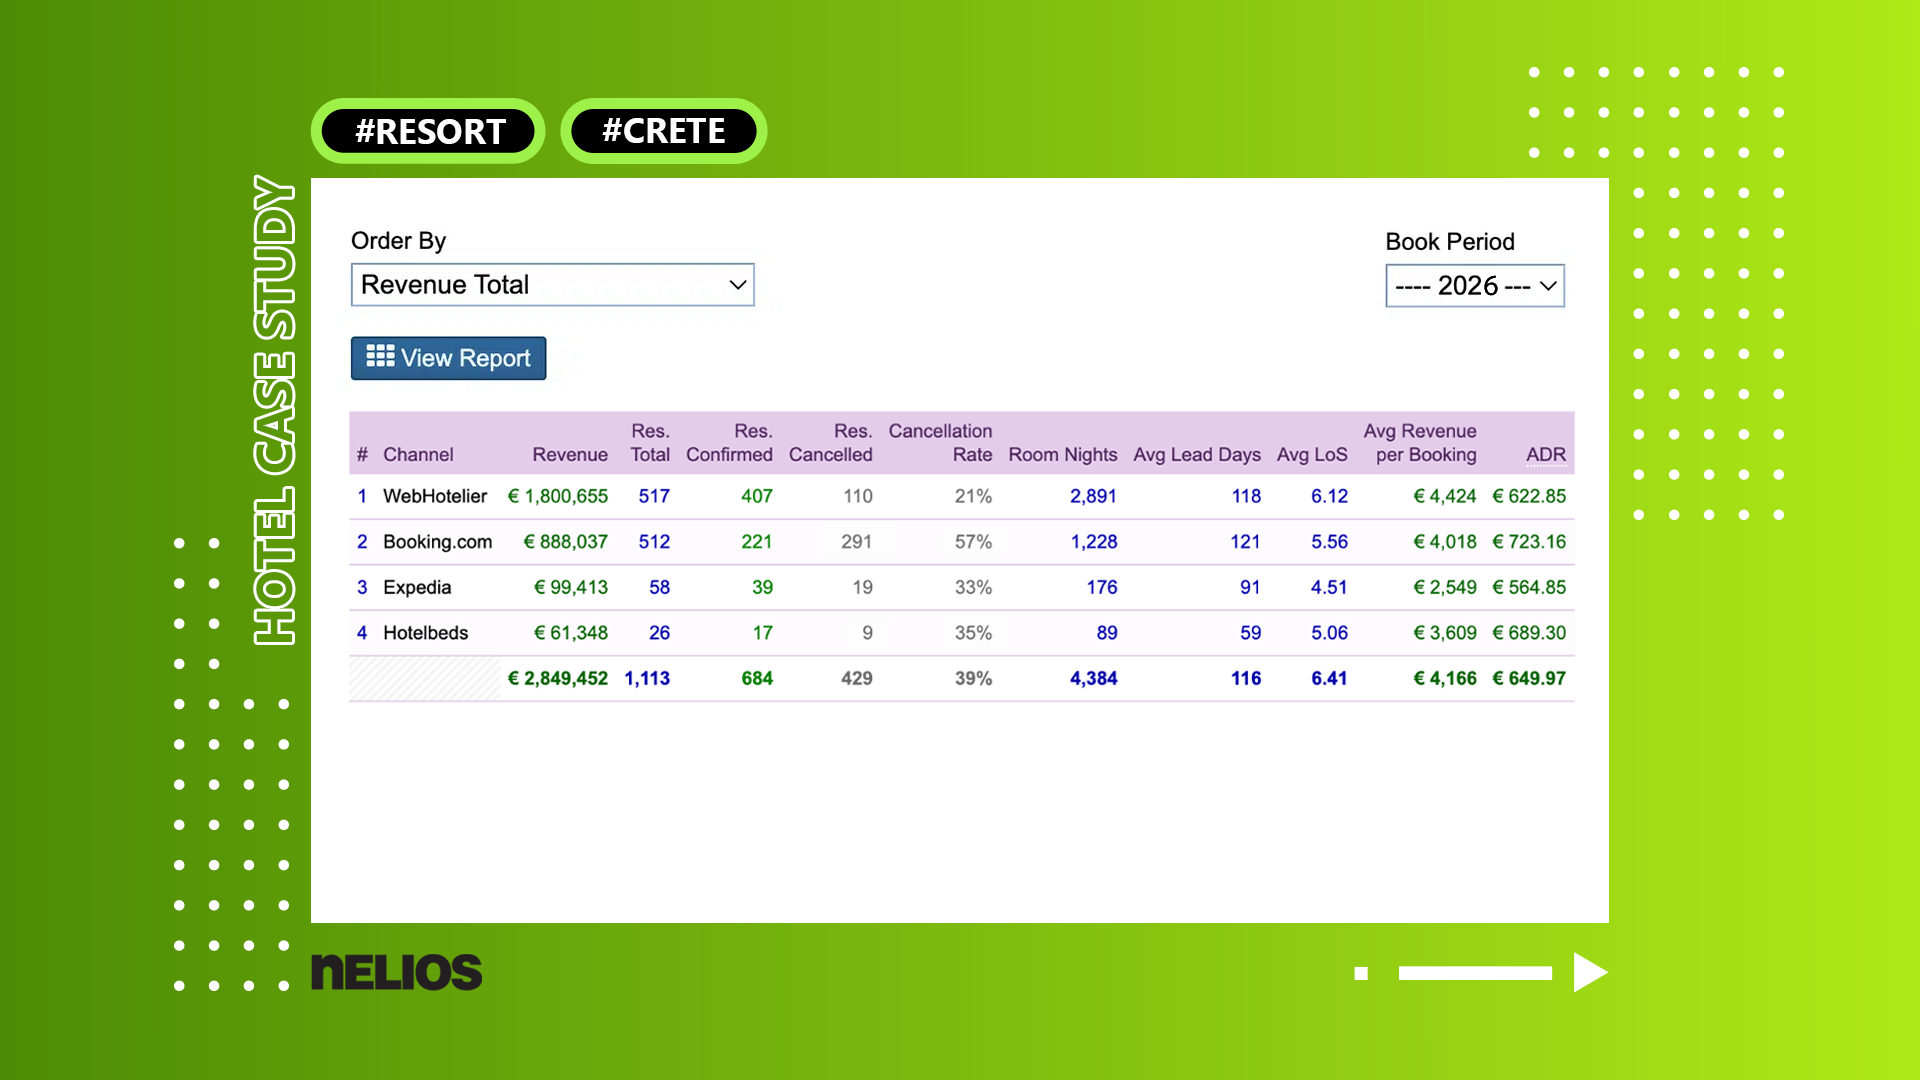Click the grid icon on View Report
The image size is (1920, 1080).
pyautogui.click(x=380, y=356)
